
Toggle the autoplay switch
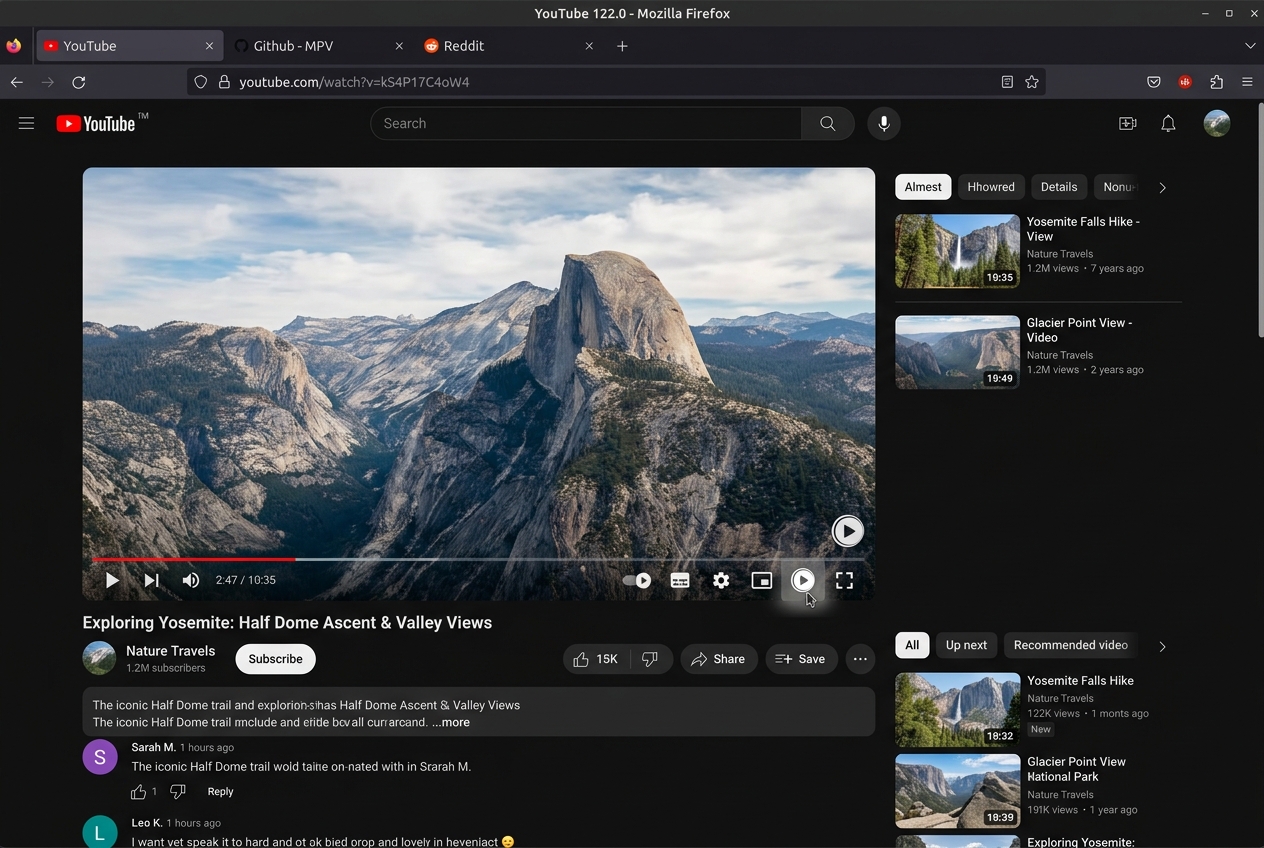coord(637,580)
